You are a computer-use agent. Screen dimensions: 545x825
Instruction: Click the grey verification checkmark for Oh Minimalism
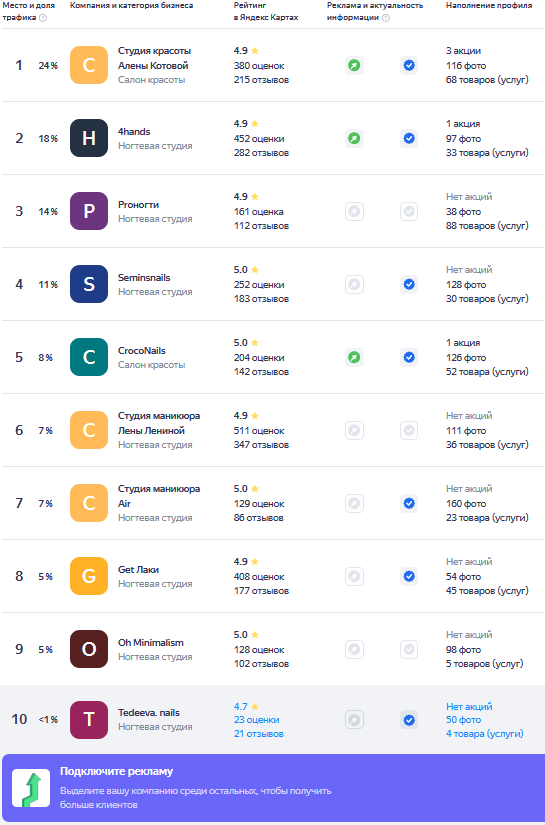coord(409,649)
